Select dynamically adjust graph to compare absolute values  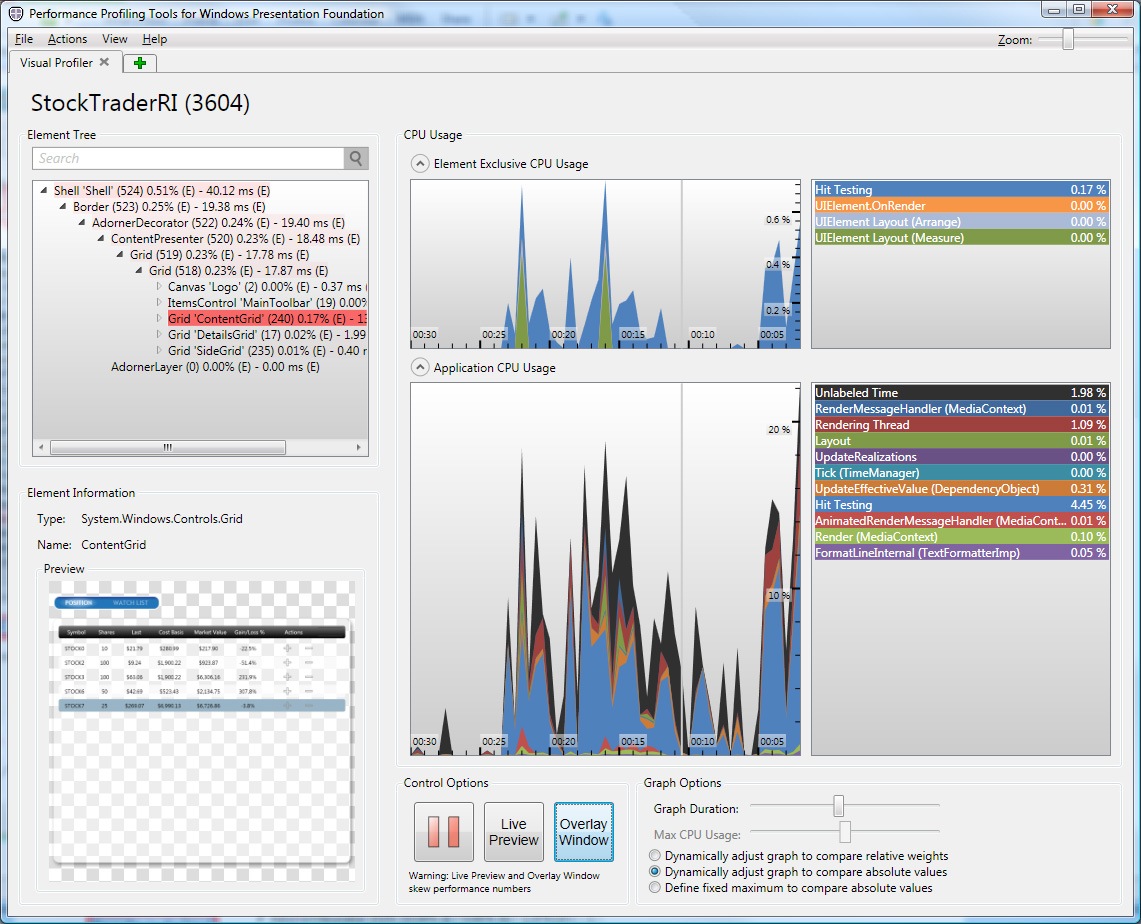point(655,872)
